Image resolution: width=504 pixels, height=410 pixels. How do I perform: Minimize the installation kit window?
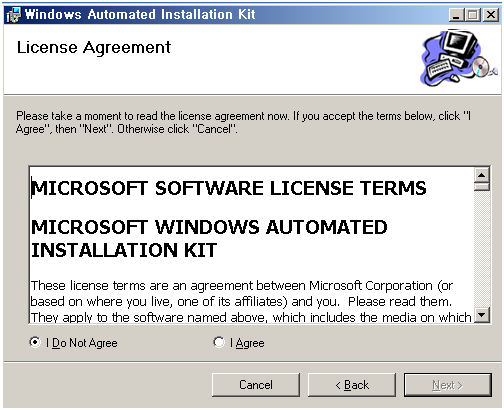pos(456,15)
